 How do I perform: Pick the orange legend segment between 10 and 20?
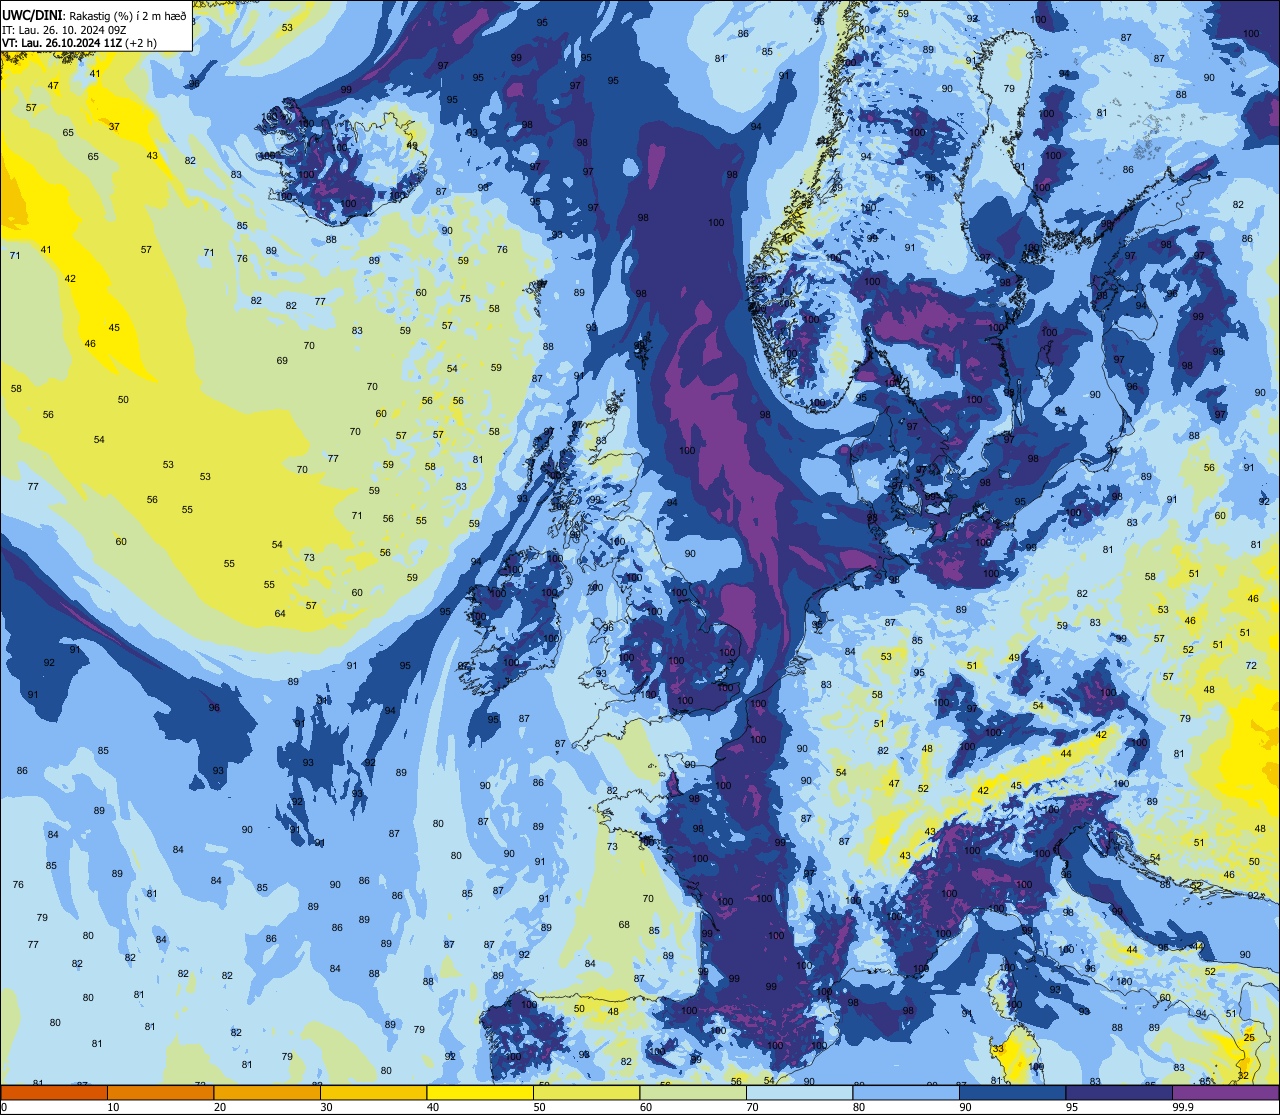coord(160,1092)
